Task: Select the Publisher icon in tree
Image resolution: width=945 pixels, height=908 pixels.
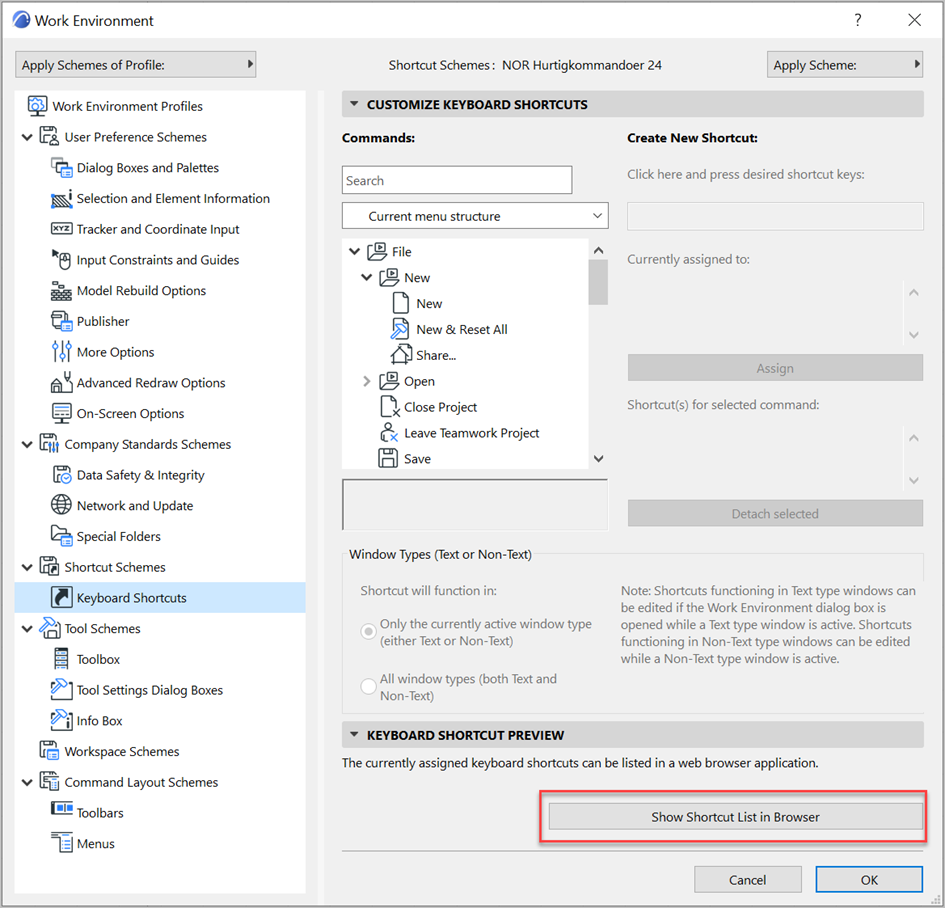Action: pos(61,321)
